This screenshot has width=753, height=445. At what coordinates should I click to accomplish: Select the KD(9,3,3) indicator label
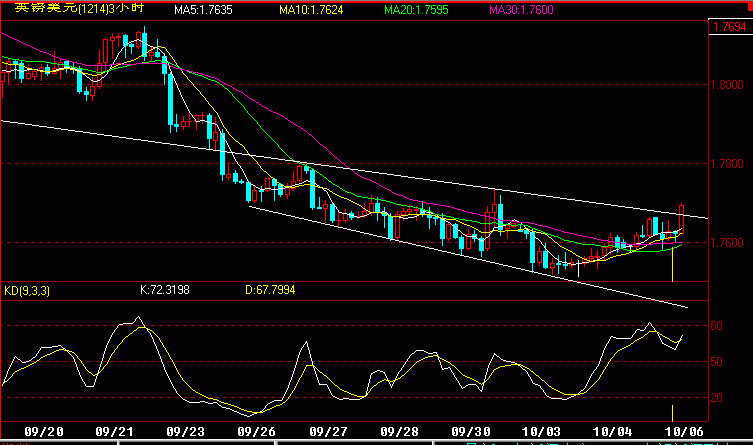click(27, 291)
